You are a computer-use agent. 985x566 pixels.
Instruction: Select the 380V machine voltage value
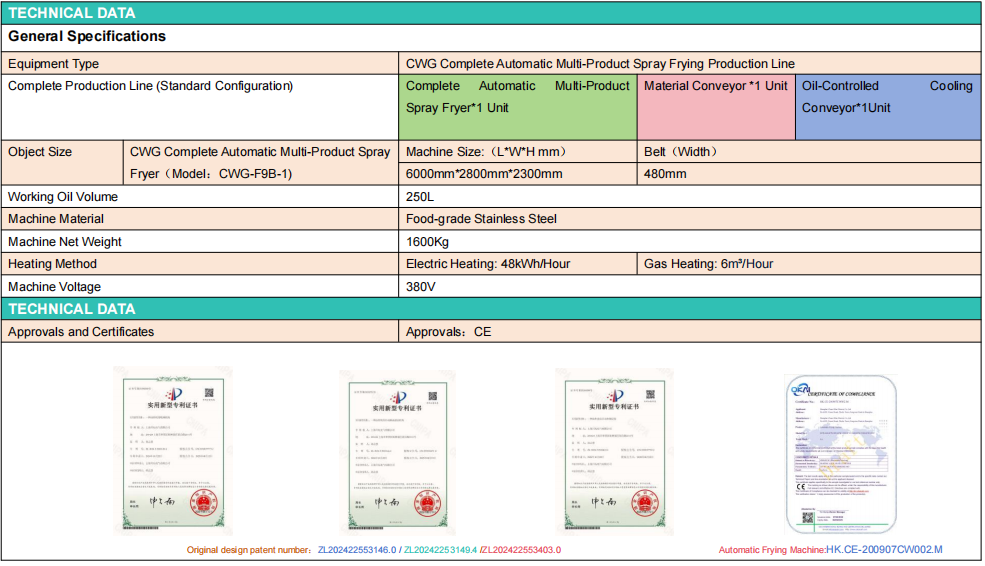pos(421,287)
